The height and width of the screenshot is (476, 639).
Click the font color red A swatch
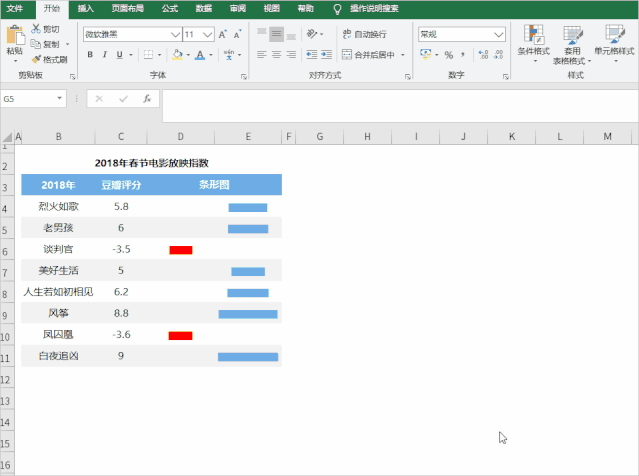click(200, 55)
